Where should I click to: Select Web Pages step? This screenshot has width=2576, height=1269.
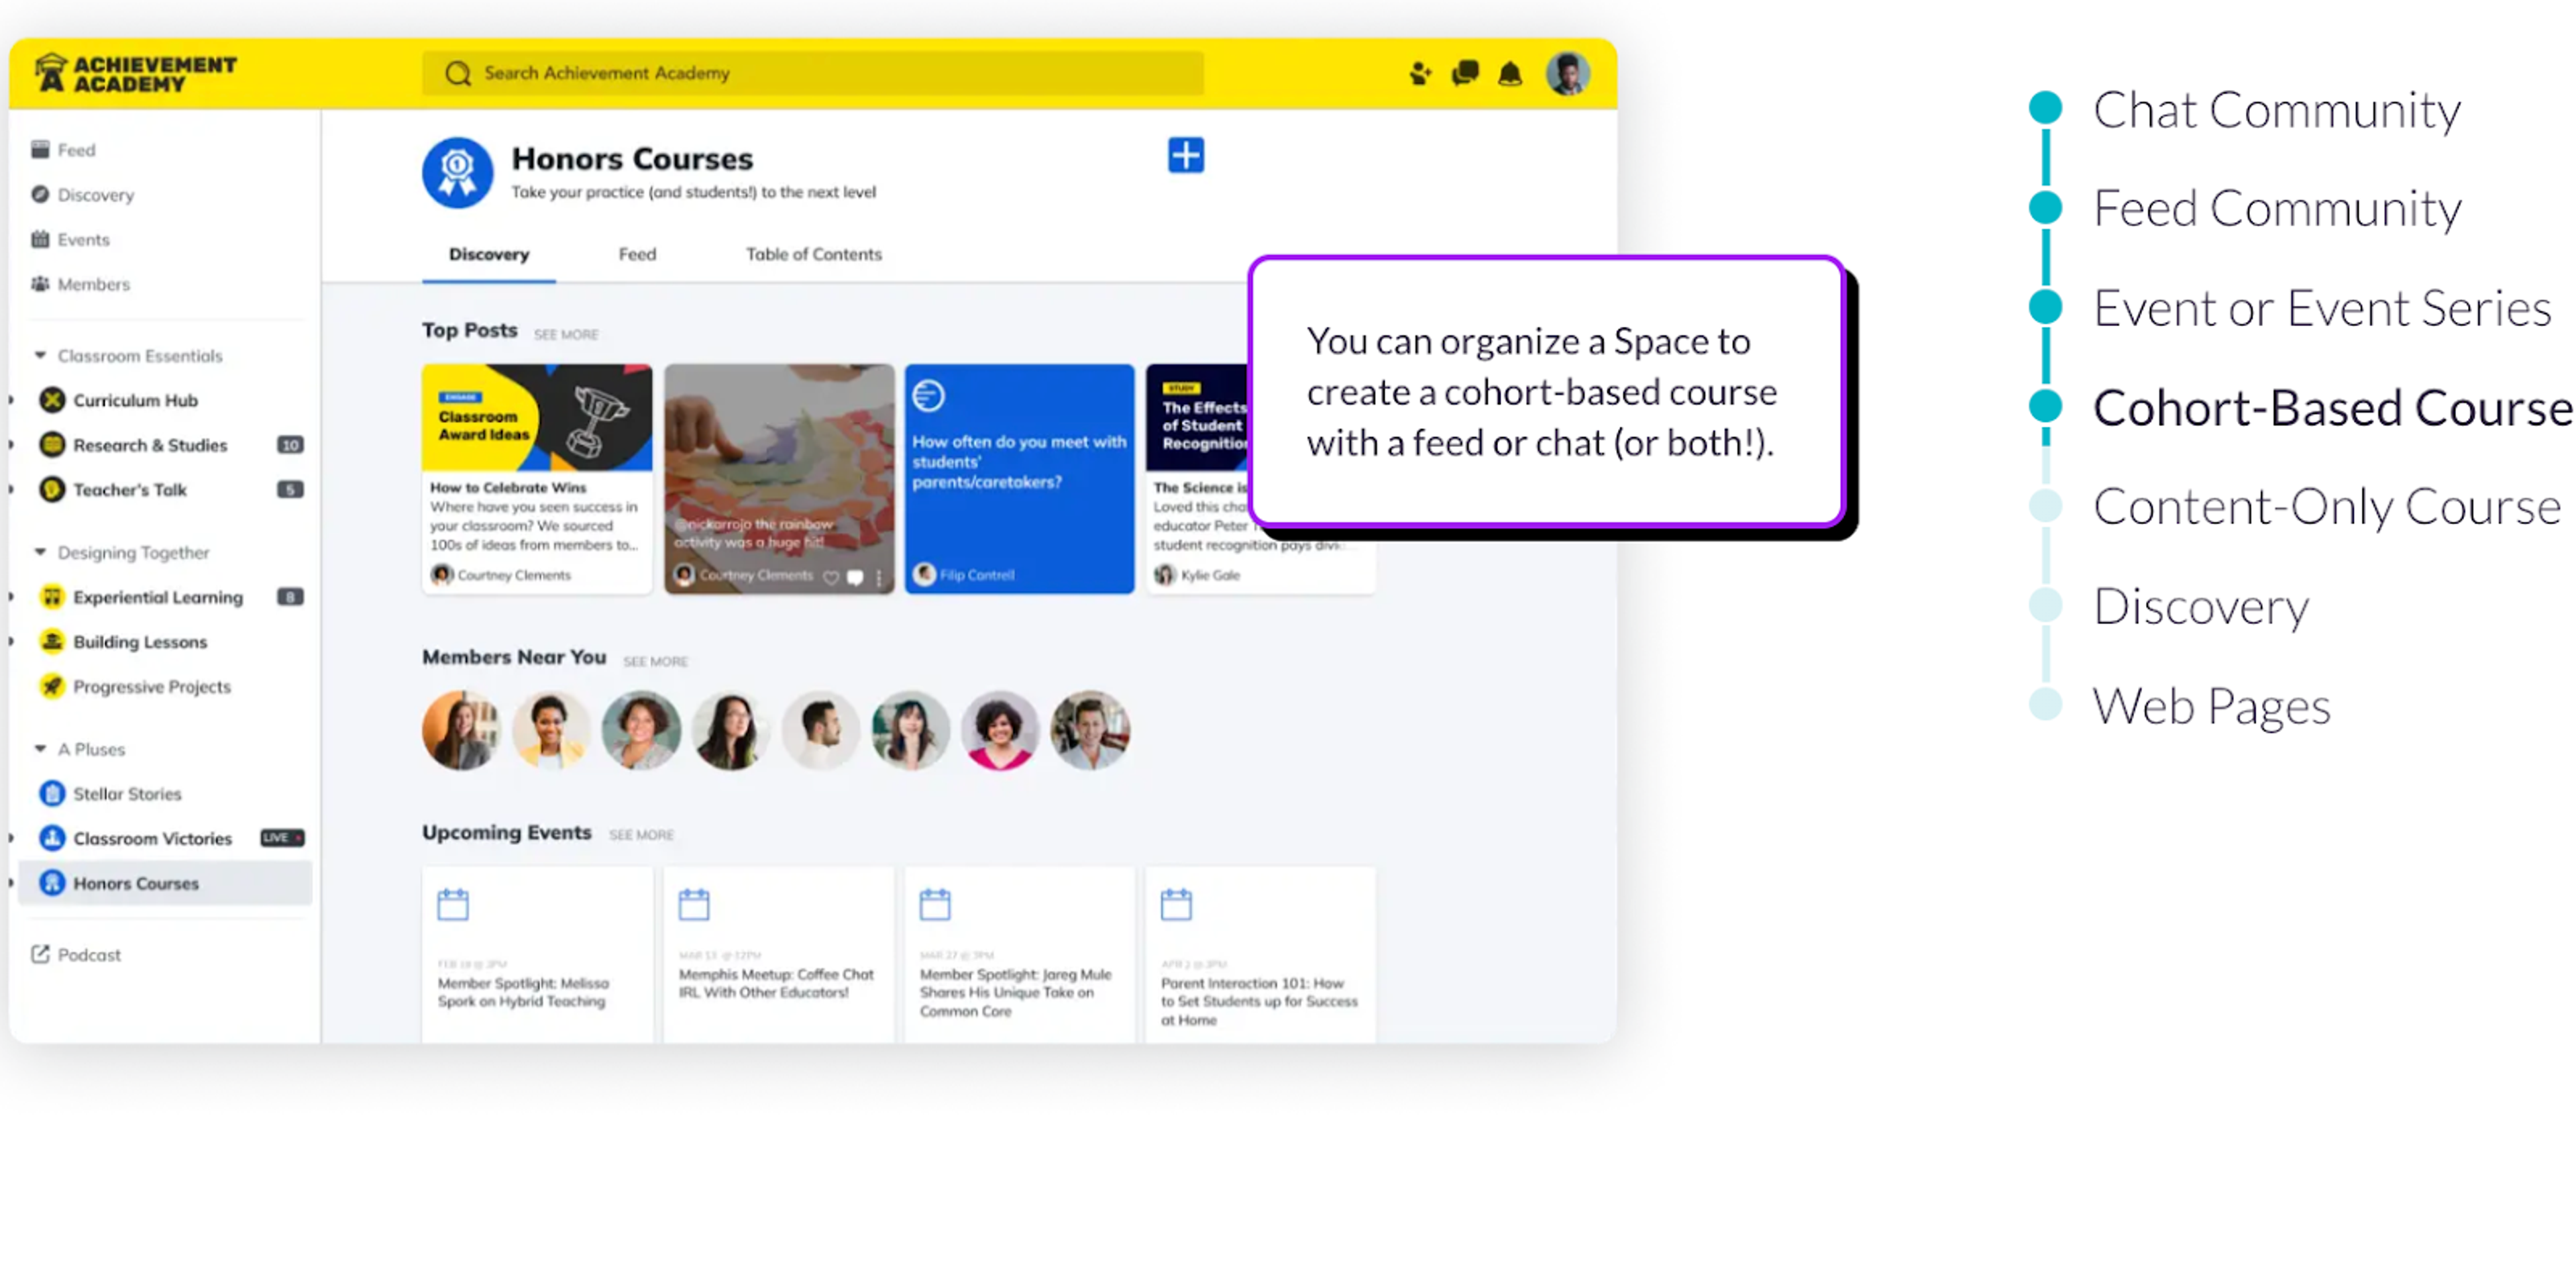[2211, 706]
